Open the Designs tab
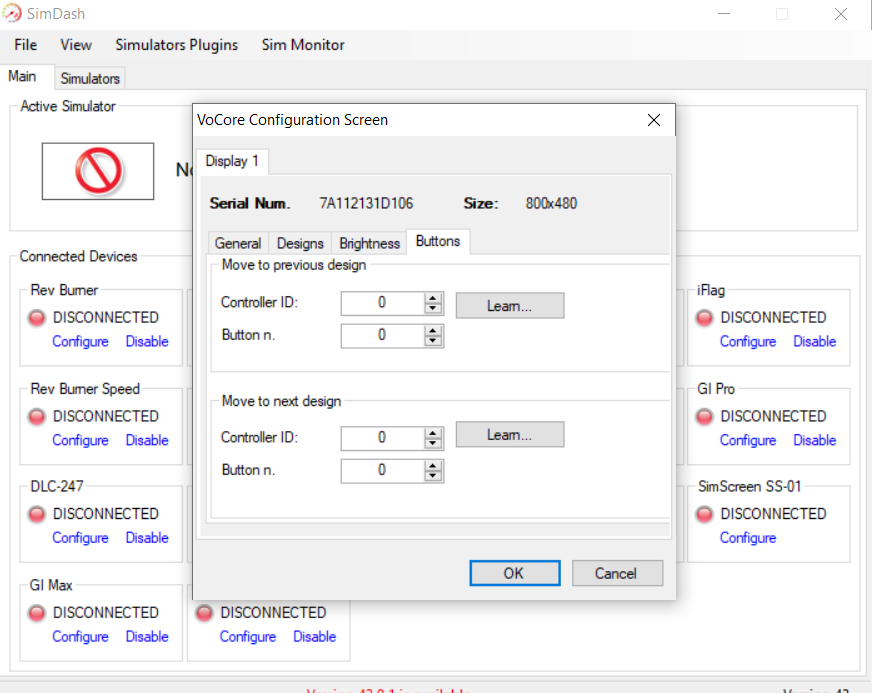872x693 pixels. click(300, 243)
